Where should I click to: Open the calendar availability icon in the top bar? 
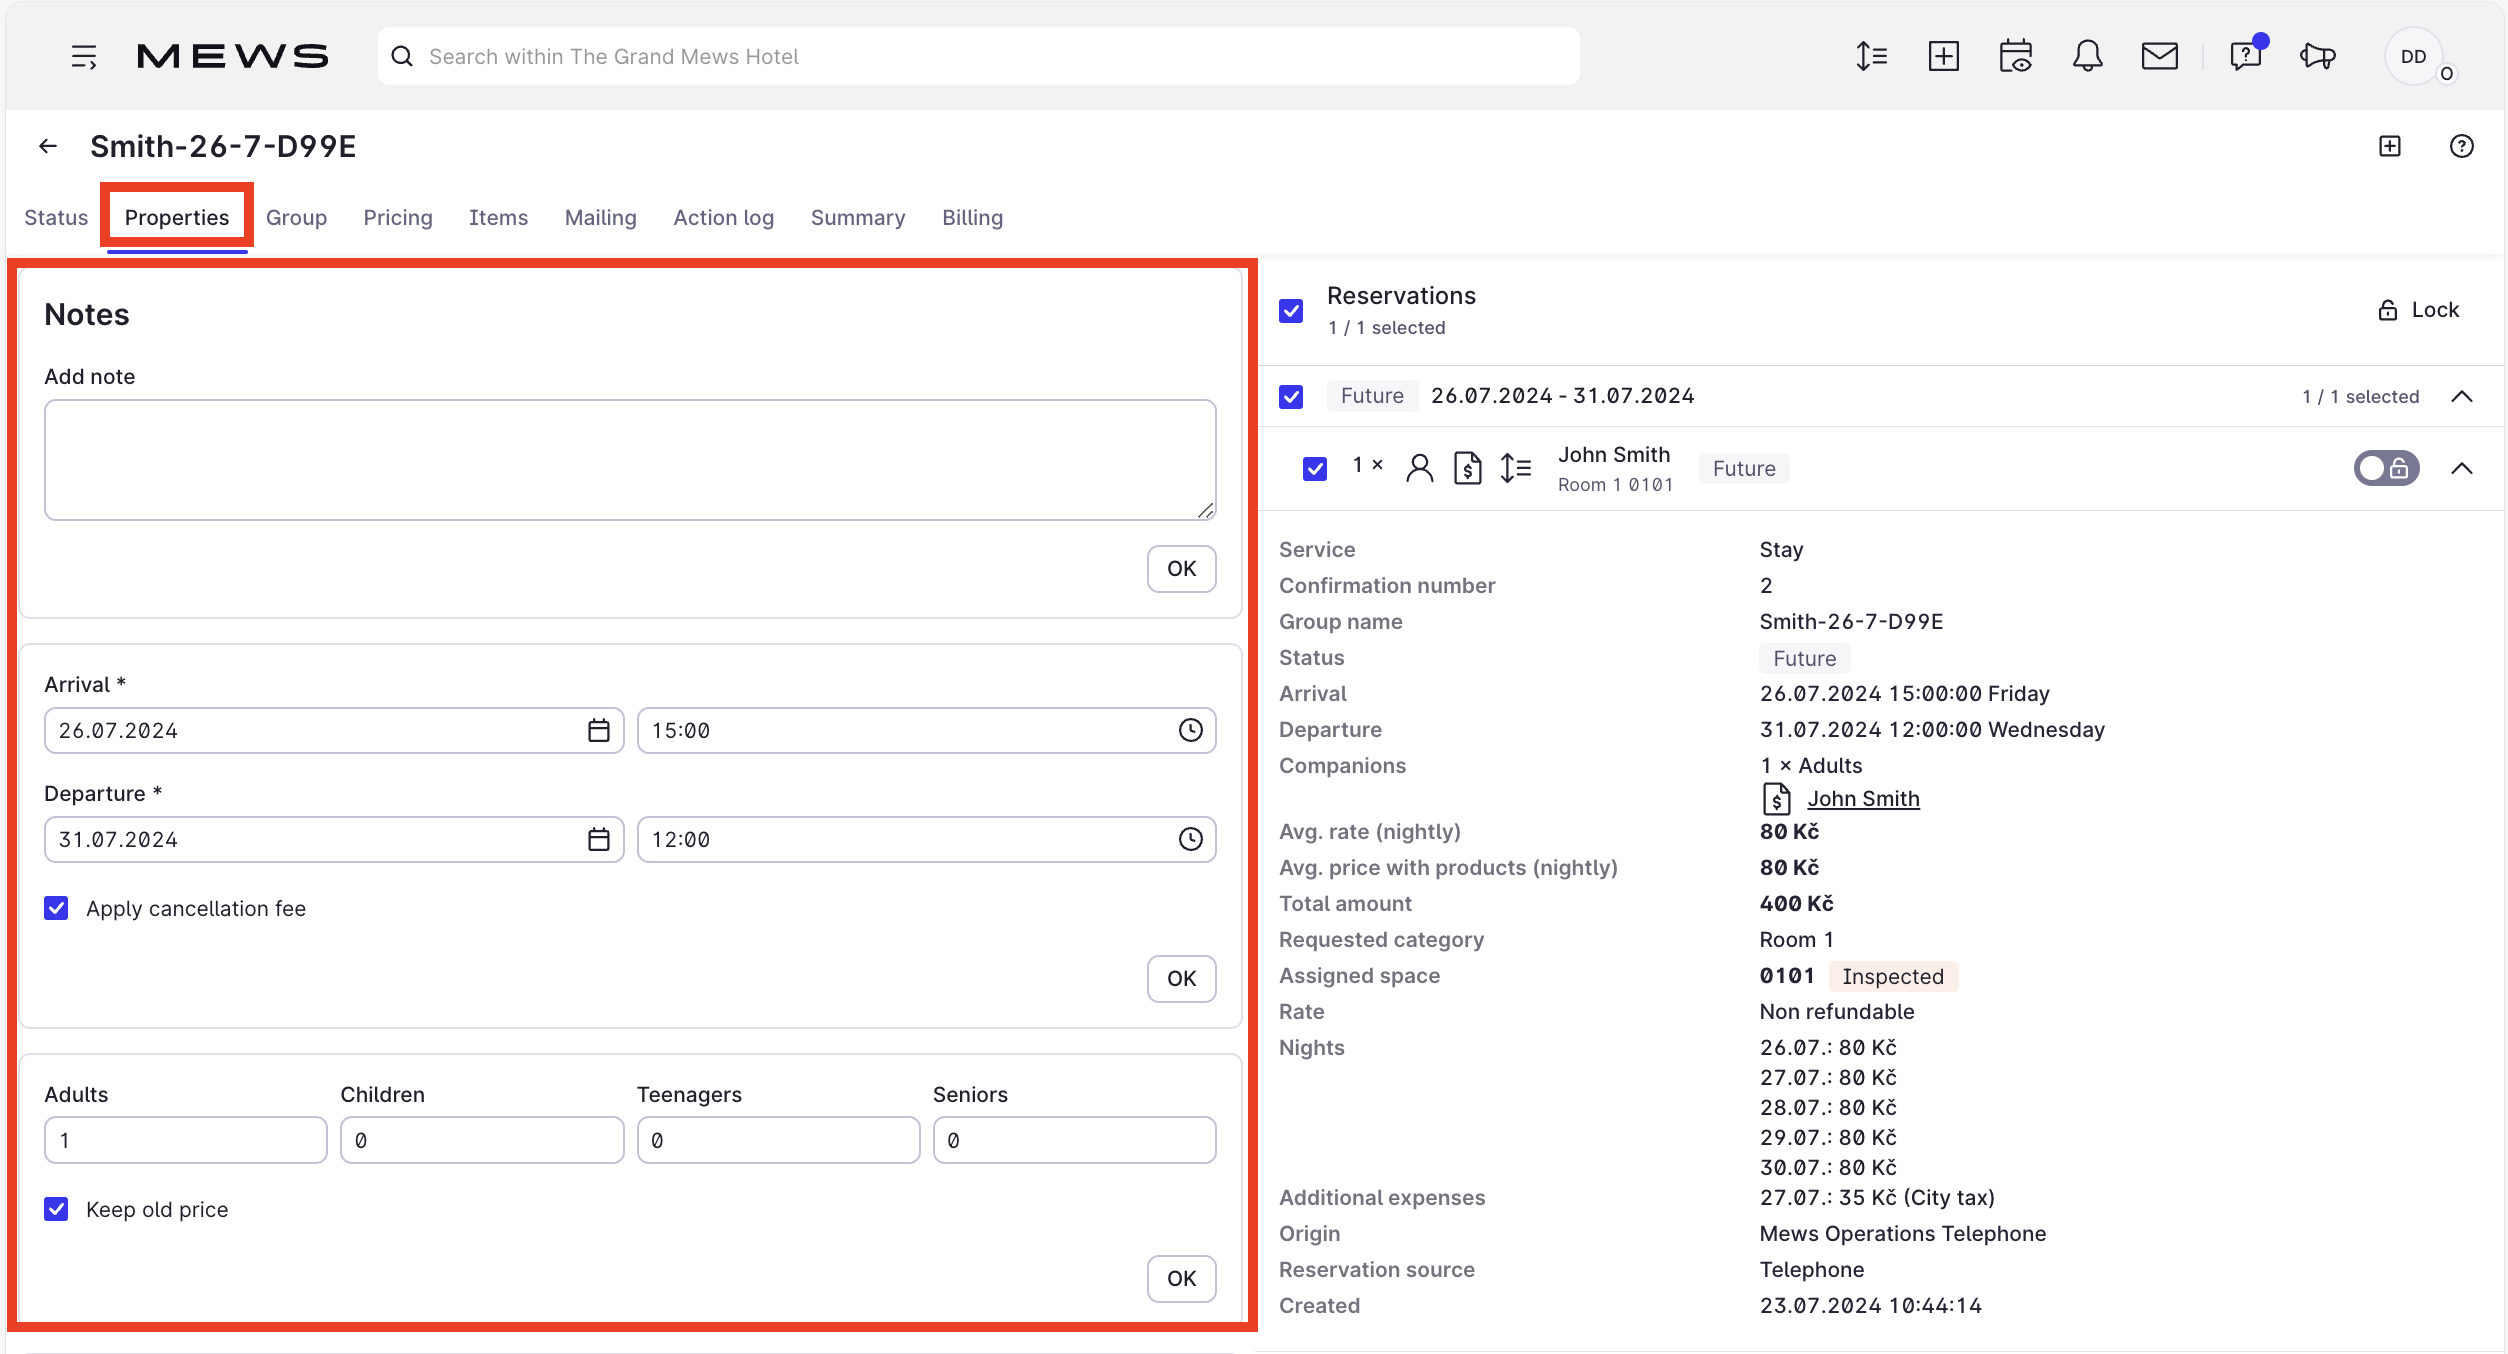[x=2015, y=56]
